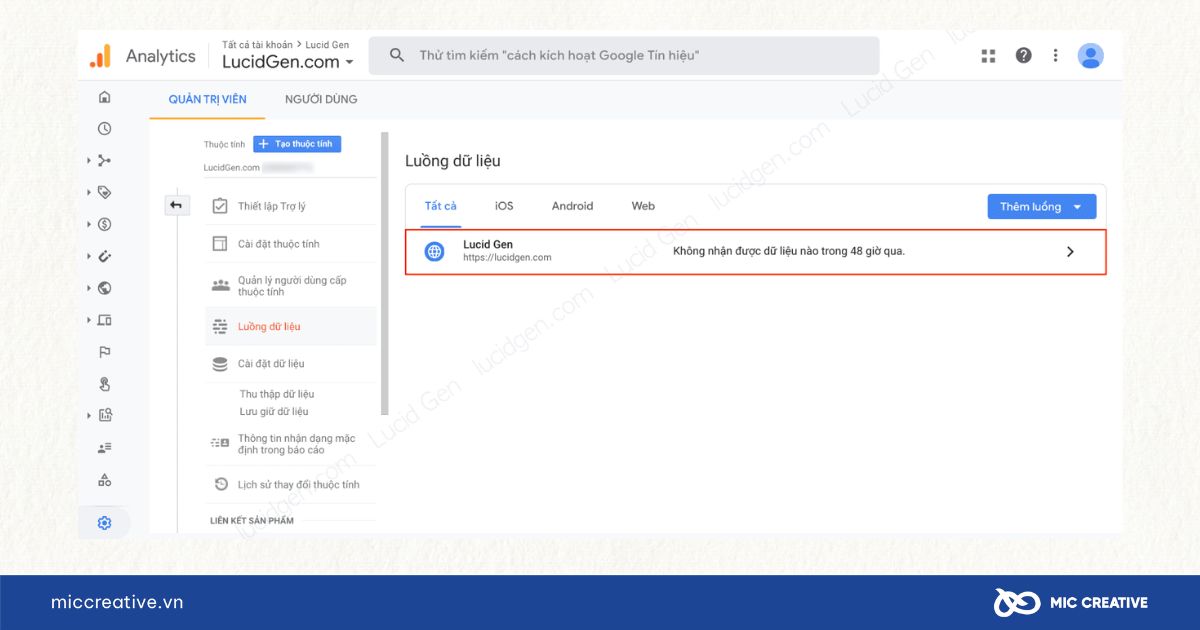
Task: Open the three-dot more options menu
Action: pos(1055,56)
